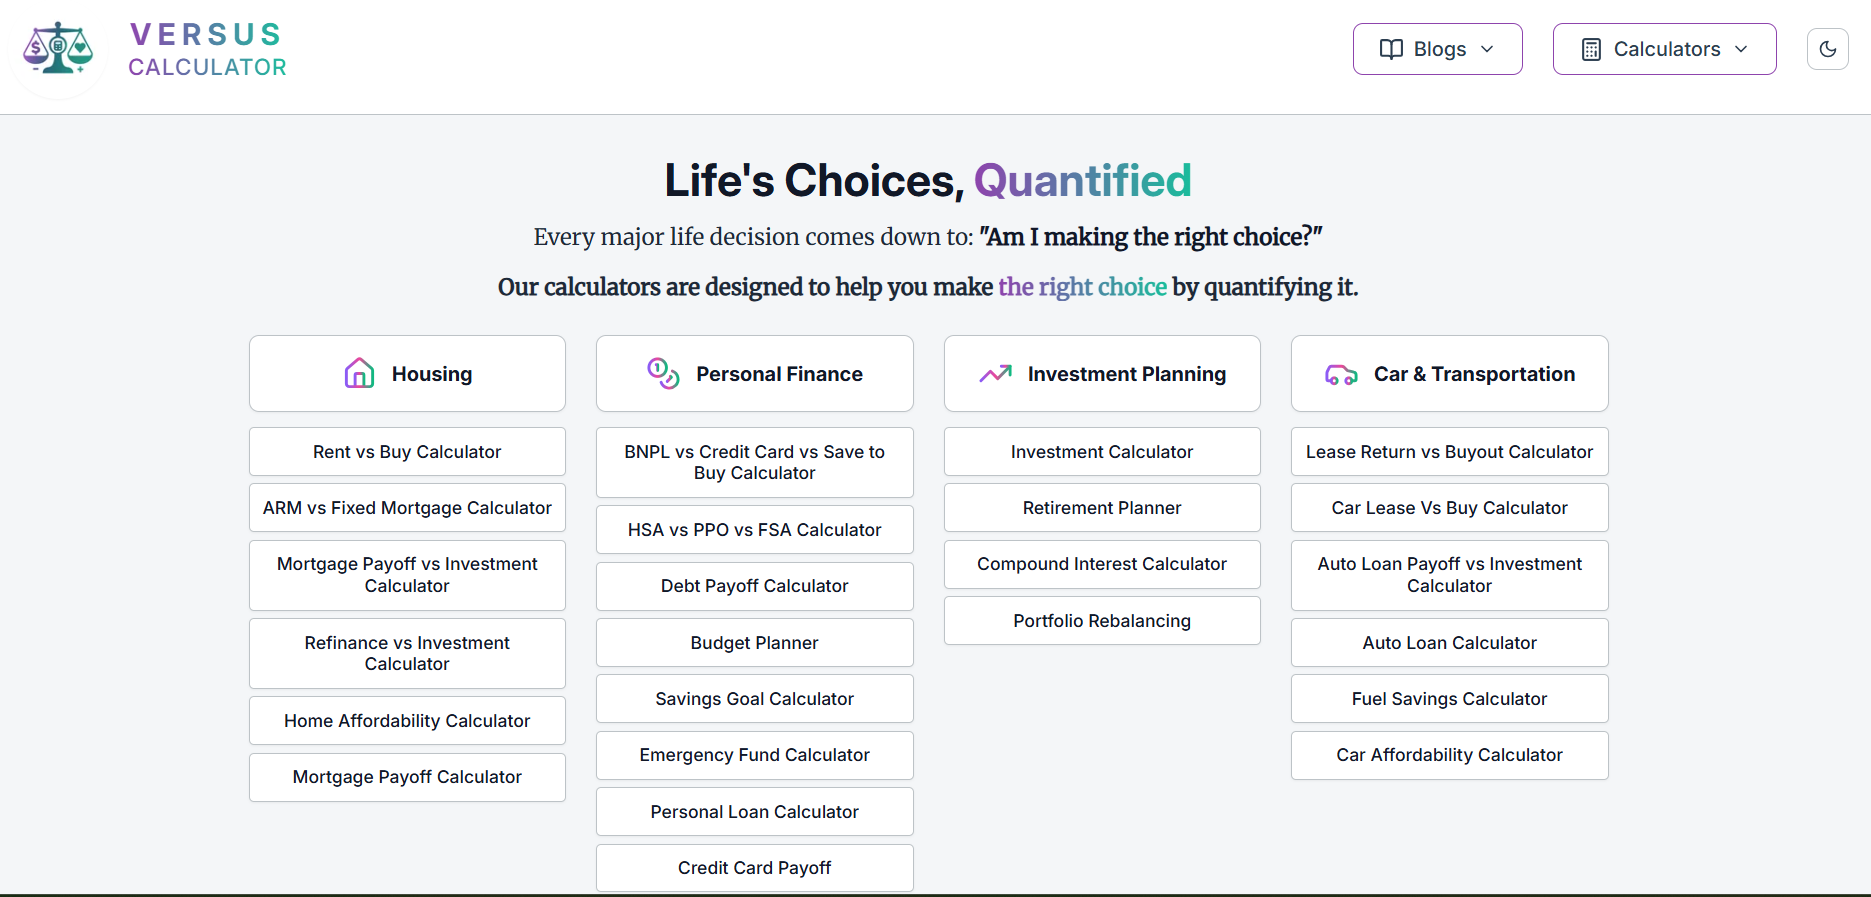Open the Debt Payoff Calculator

[x=754, y=586]
